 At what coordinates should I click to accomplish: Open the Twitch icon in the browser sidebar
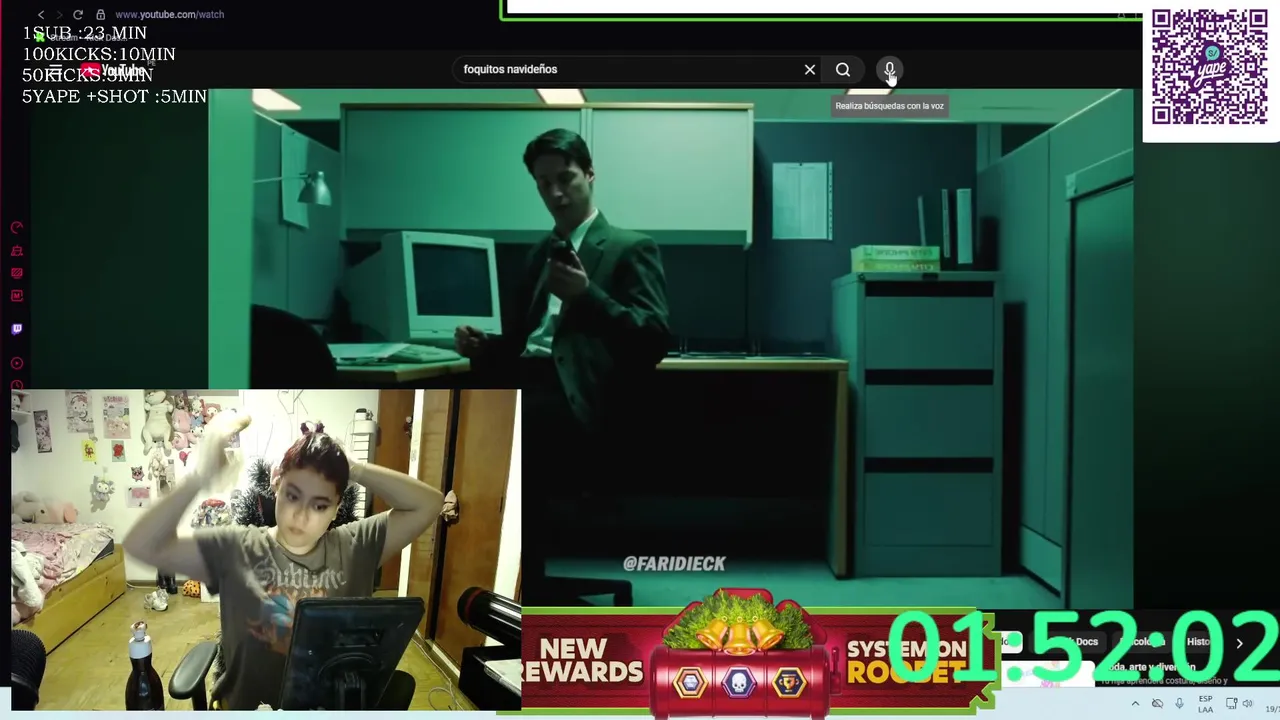(x=17, y=328)
